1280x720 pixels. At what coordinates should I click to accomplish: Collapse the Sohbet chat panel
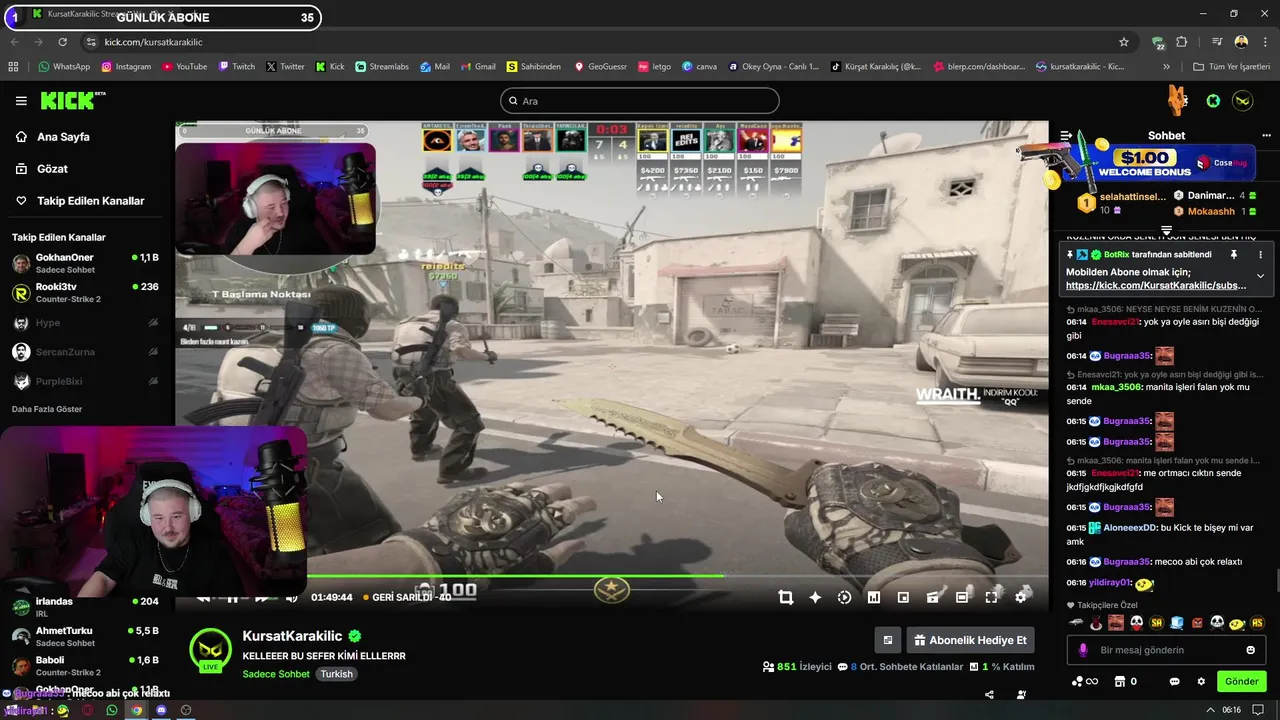[1066, 135]
